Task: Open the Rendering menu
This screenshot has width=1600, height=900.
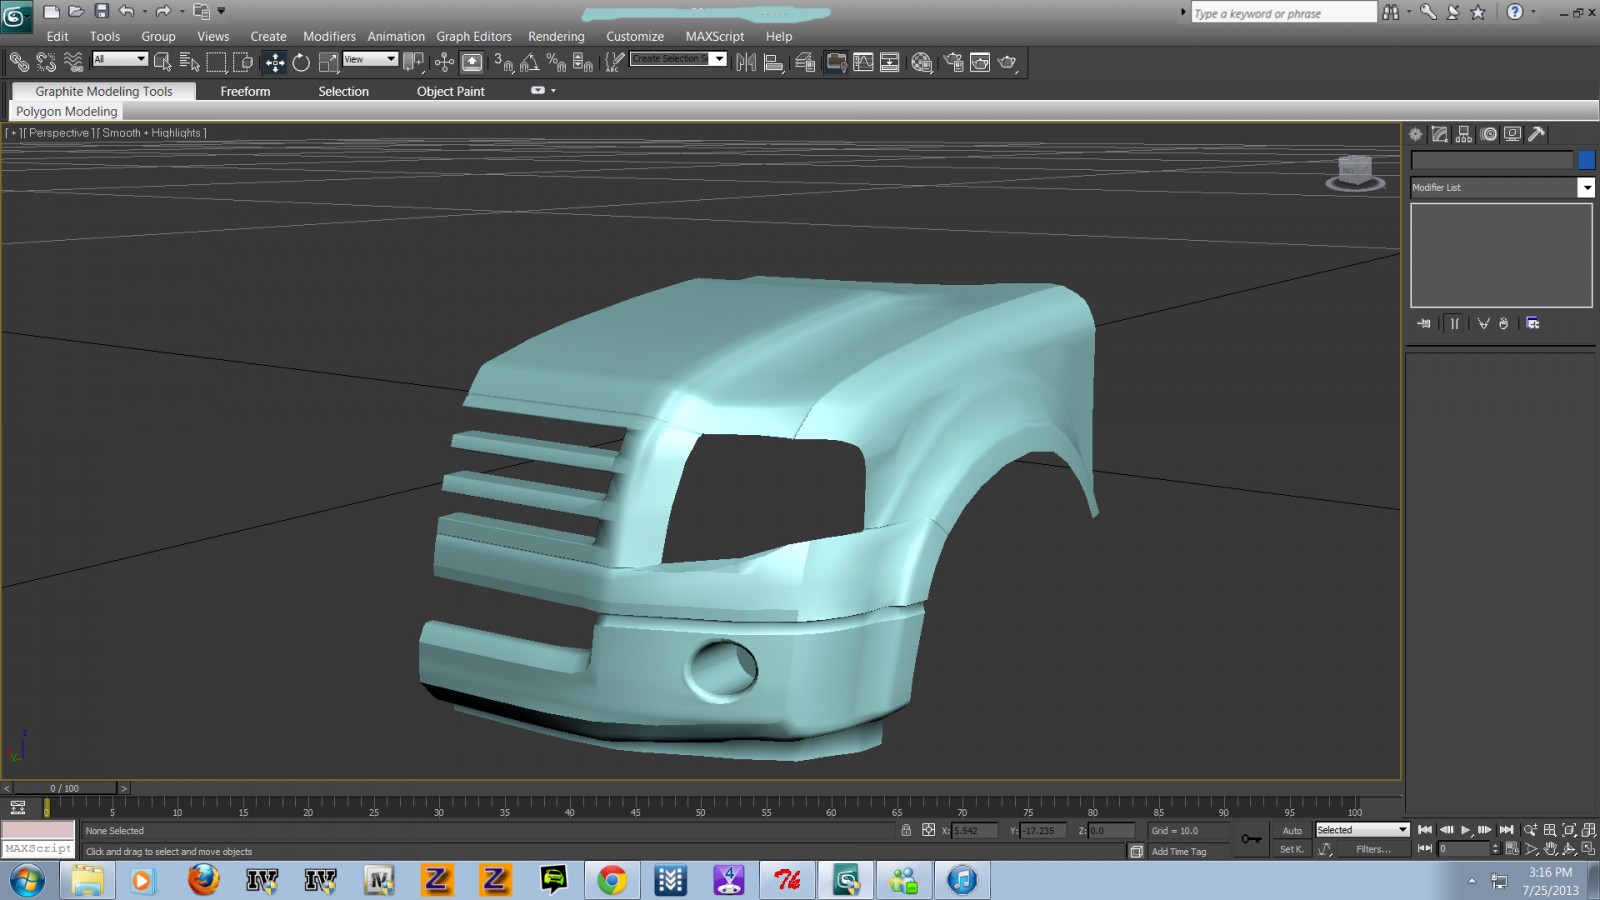Action: coord(556,37)
